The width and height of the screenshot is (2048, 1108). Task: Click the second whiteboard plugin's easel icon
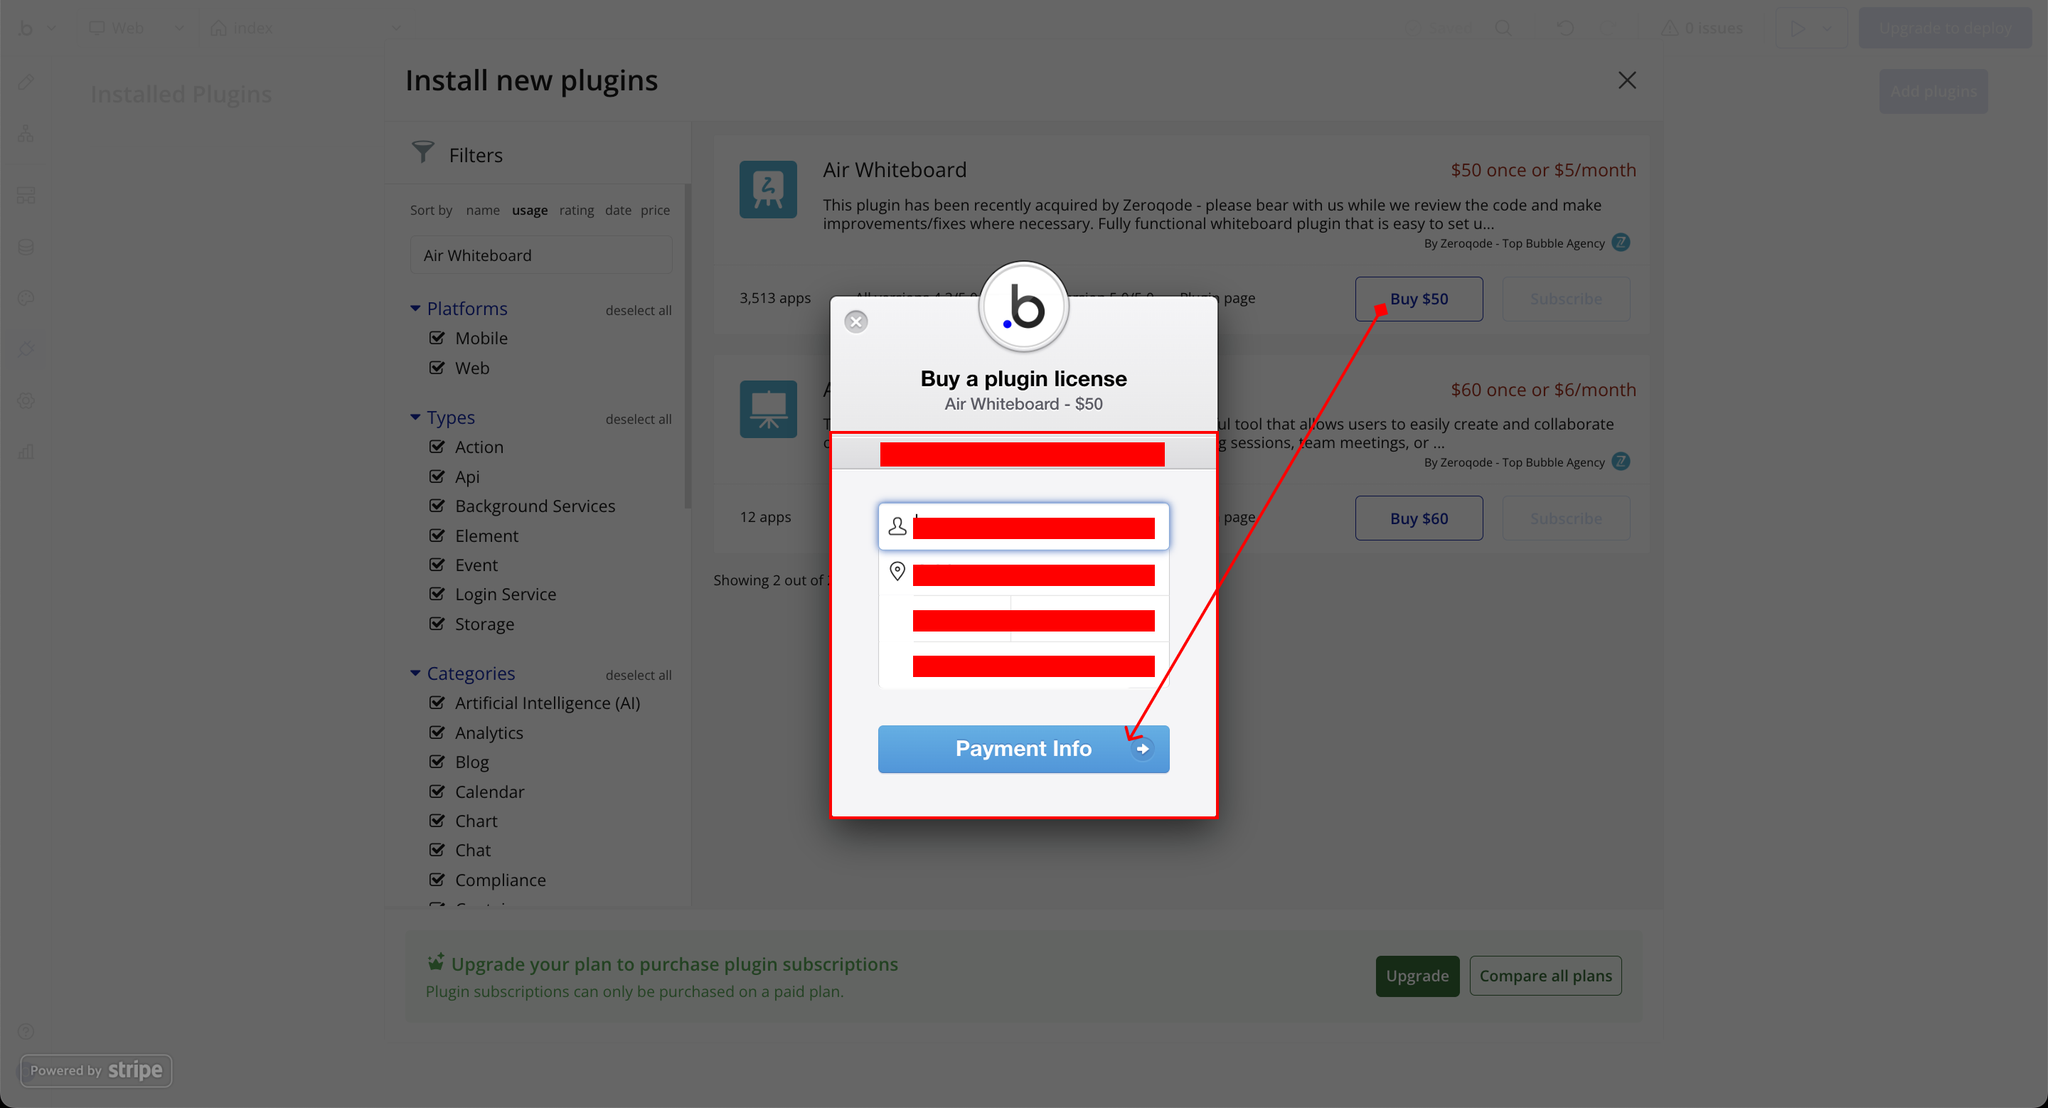768,409
